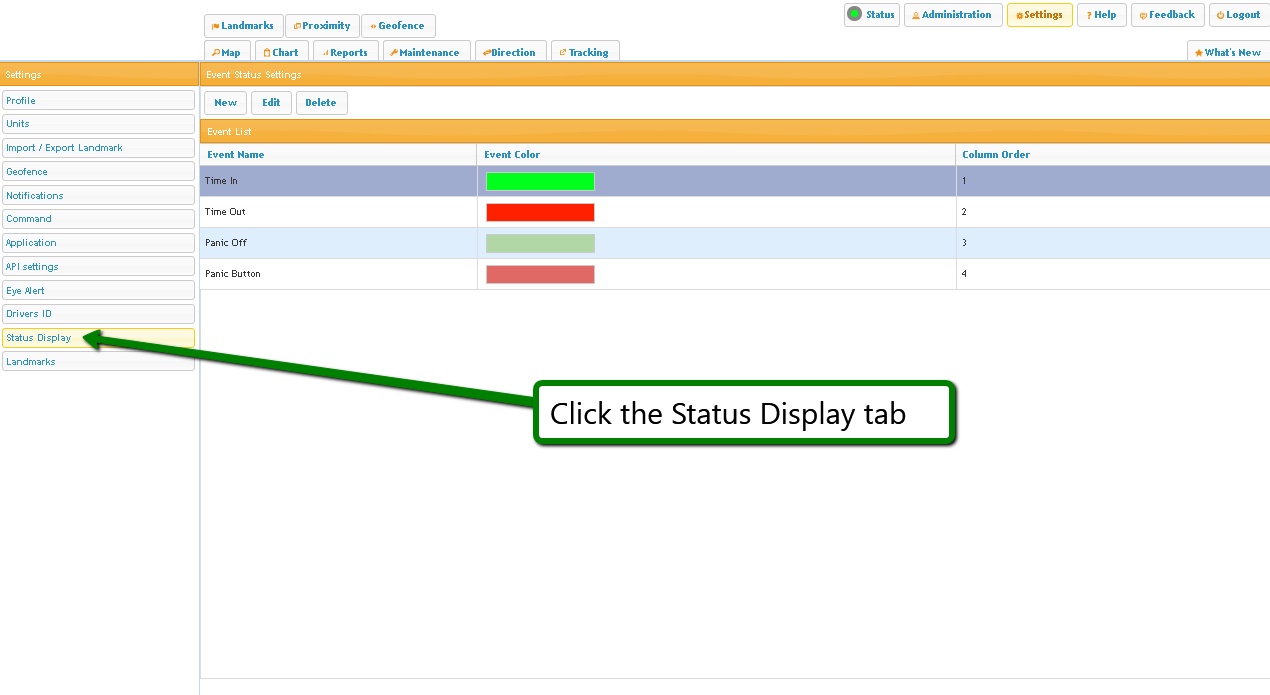Open Status Display in Settings sidebar

(40, 338)
